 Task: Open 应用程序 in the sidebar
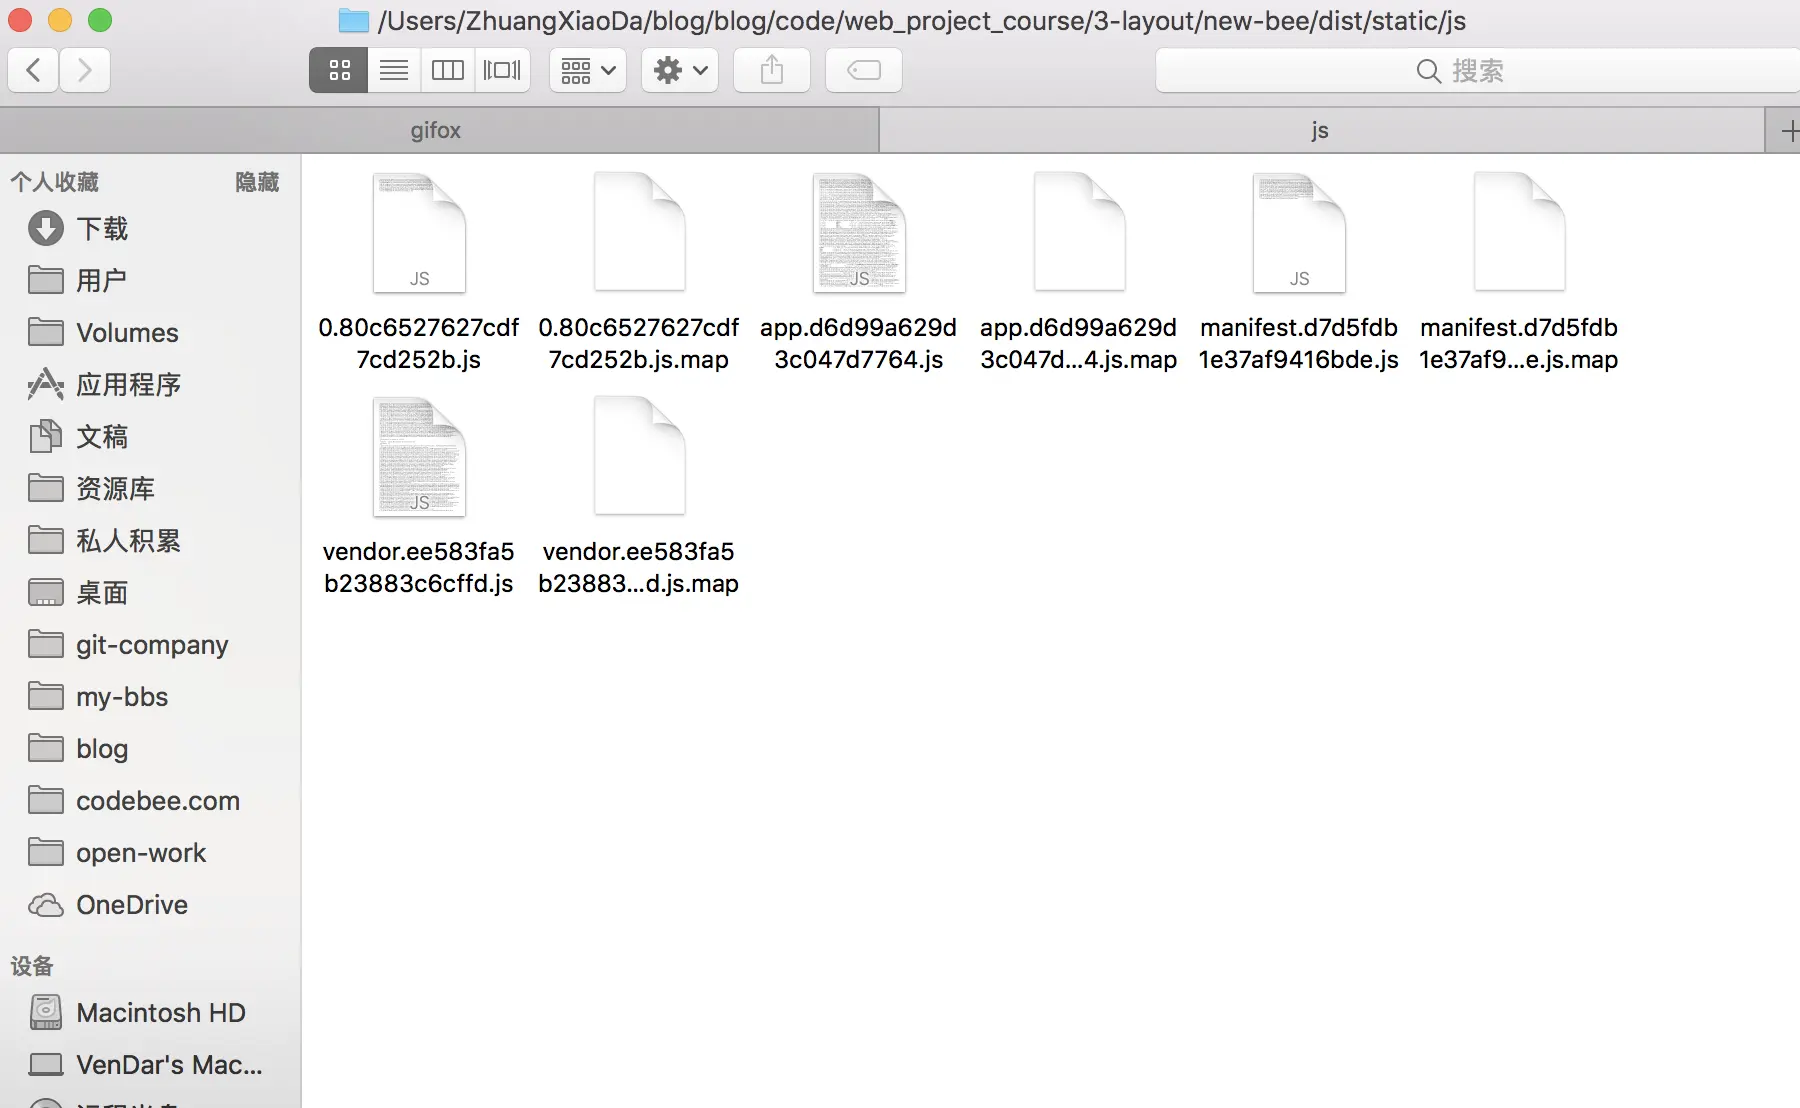(x=150, y=385)
